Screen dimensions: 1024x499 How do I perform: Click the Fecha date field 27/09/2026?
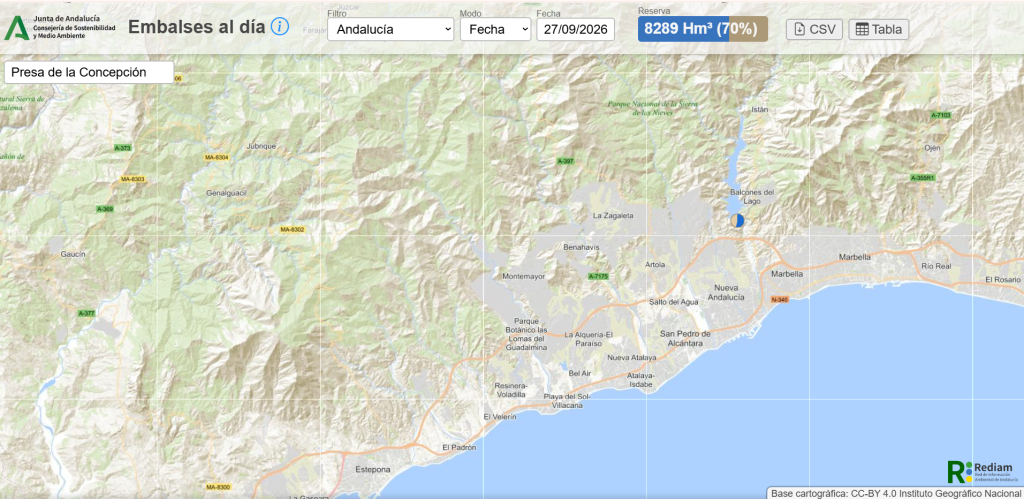(x=575, y=29)
